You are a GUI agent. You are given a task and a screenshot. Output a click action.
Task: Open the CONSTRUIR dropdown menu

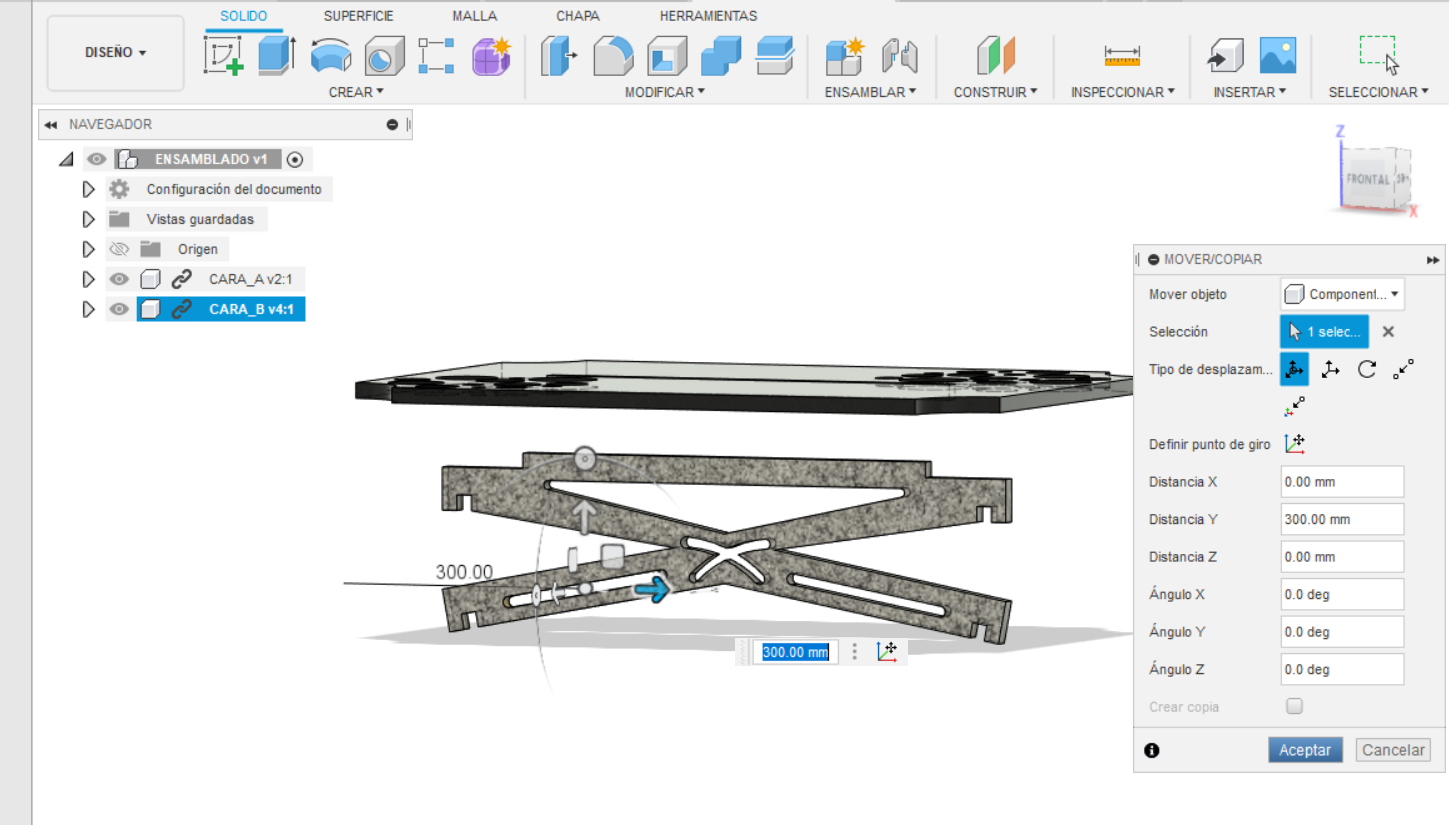(996, 92)
